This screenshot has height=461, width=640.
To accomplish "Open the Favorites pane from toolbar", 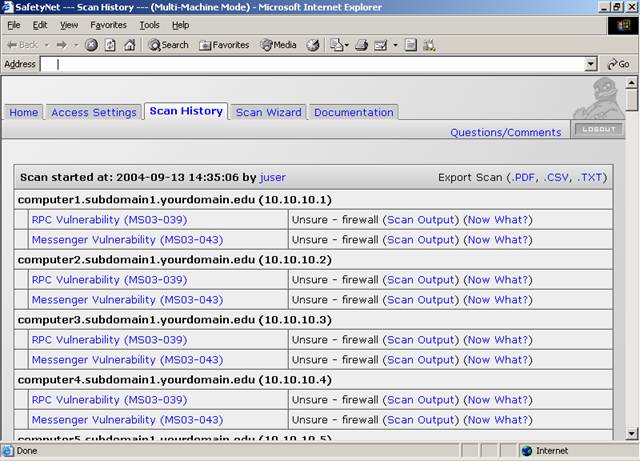I will [224, 45].
